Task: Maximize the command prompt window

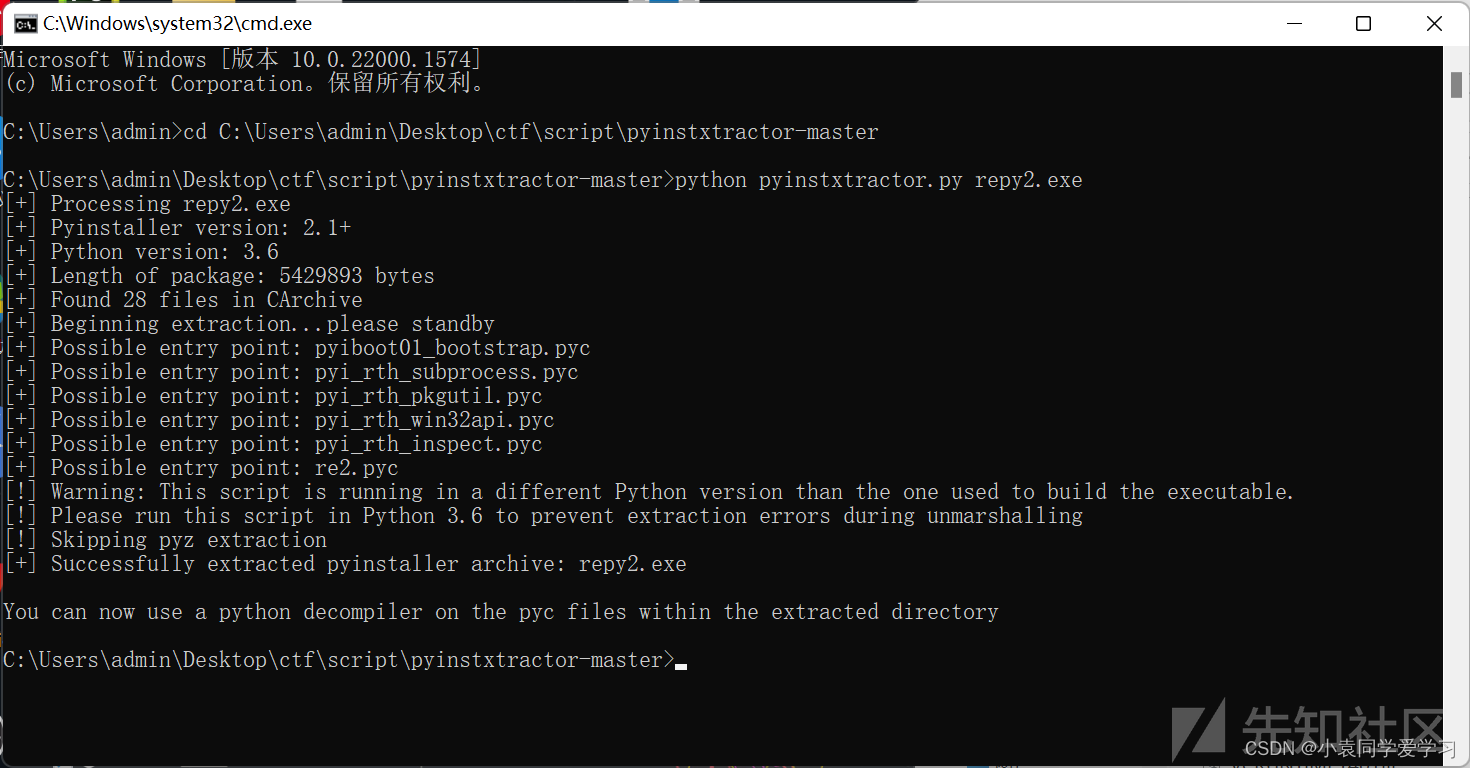Action: pyautogui.click(x=1363, y=23)
